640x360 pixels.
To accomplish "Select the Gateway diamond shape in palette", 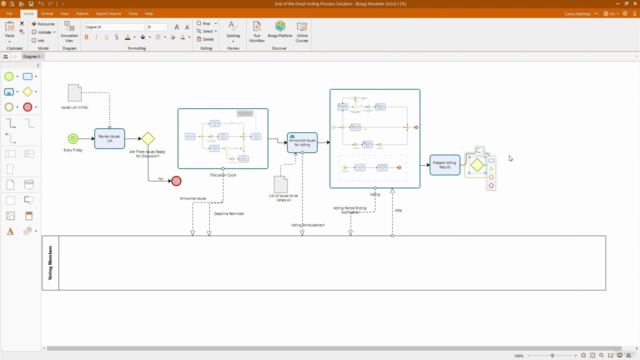I will (27, 92).
